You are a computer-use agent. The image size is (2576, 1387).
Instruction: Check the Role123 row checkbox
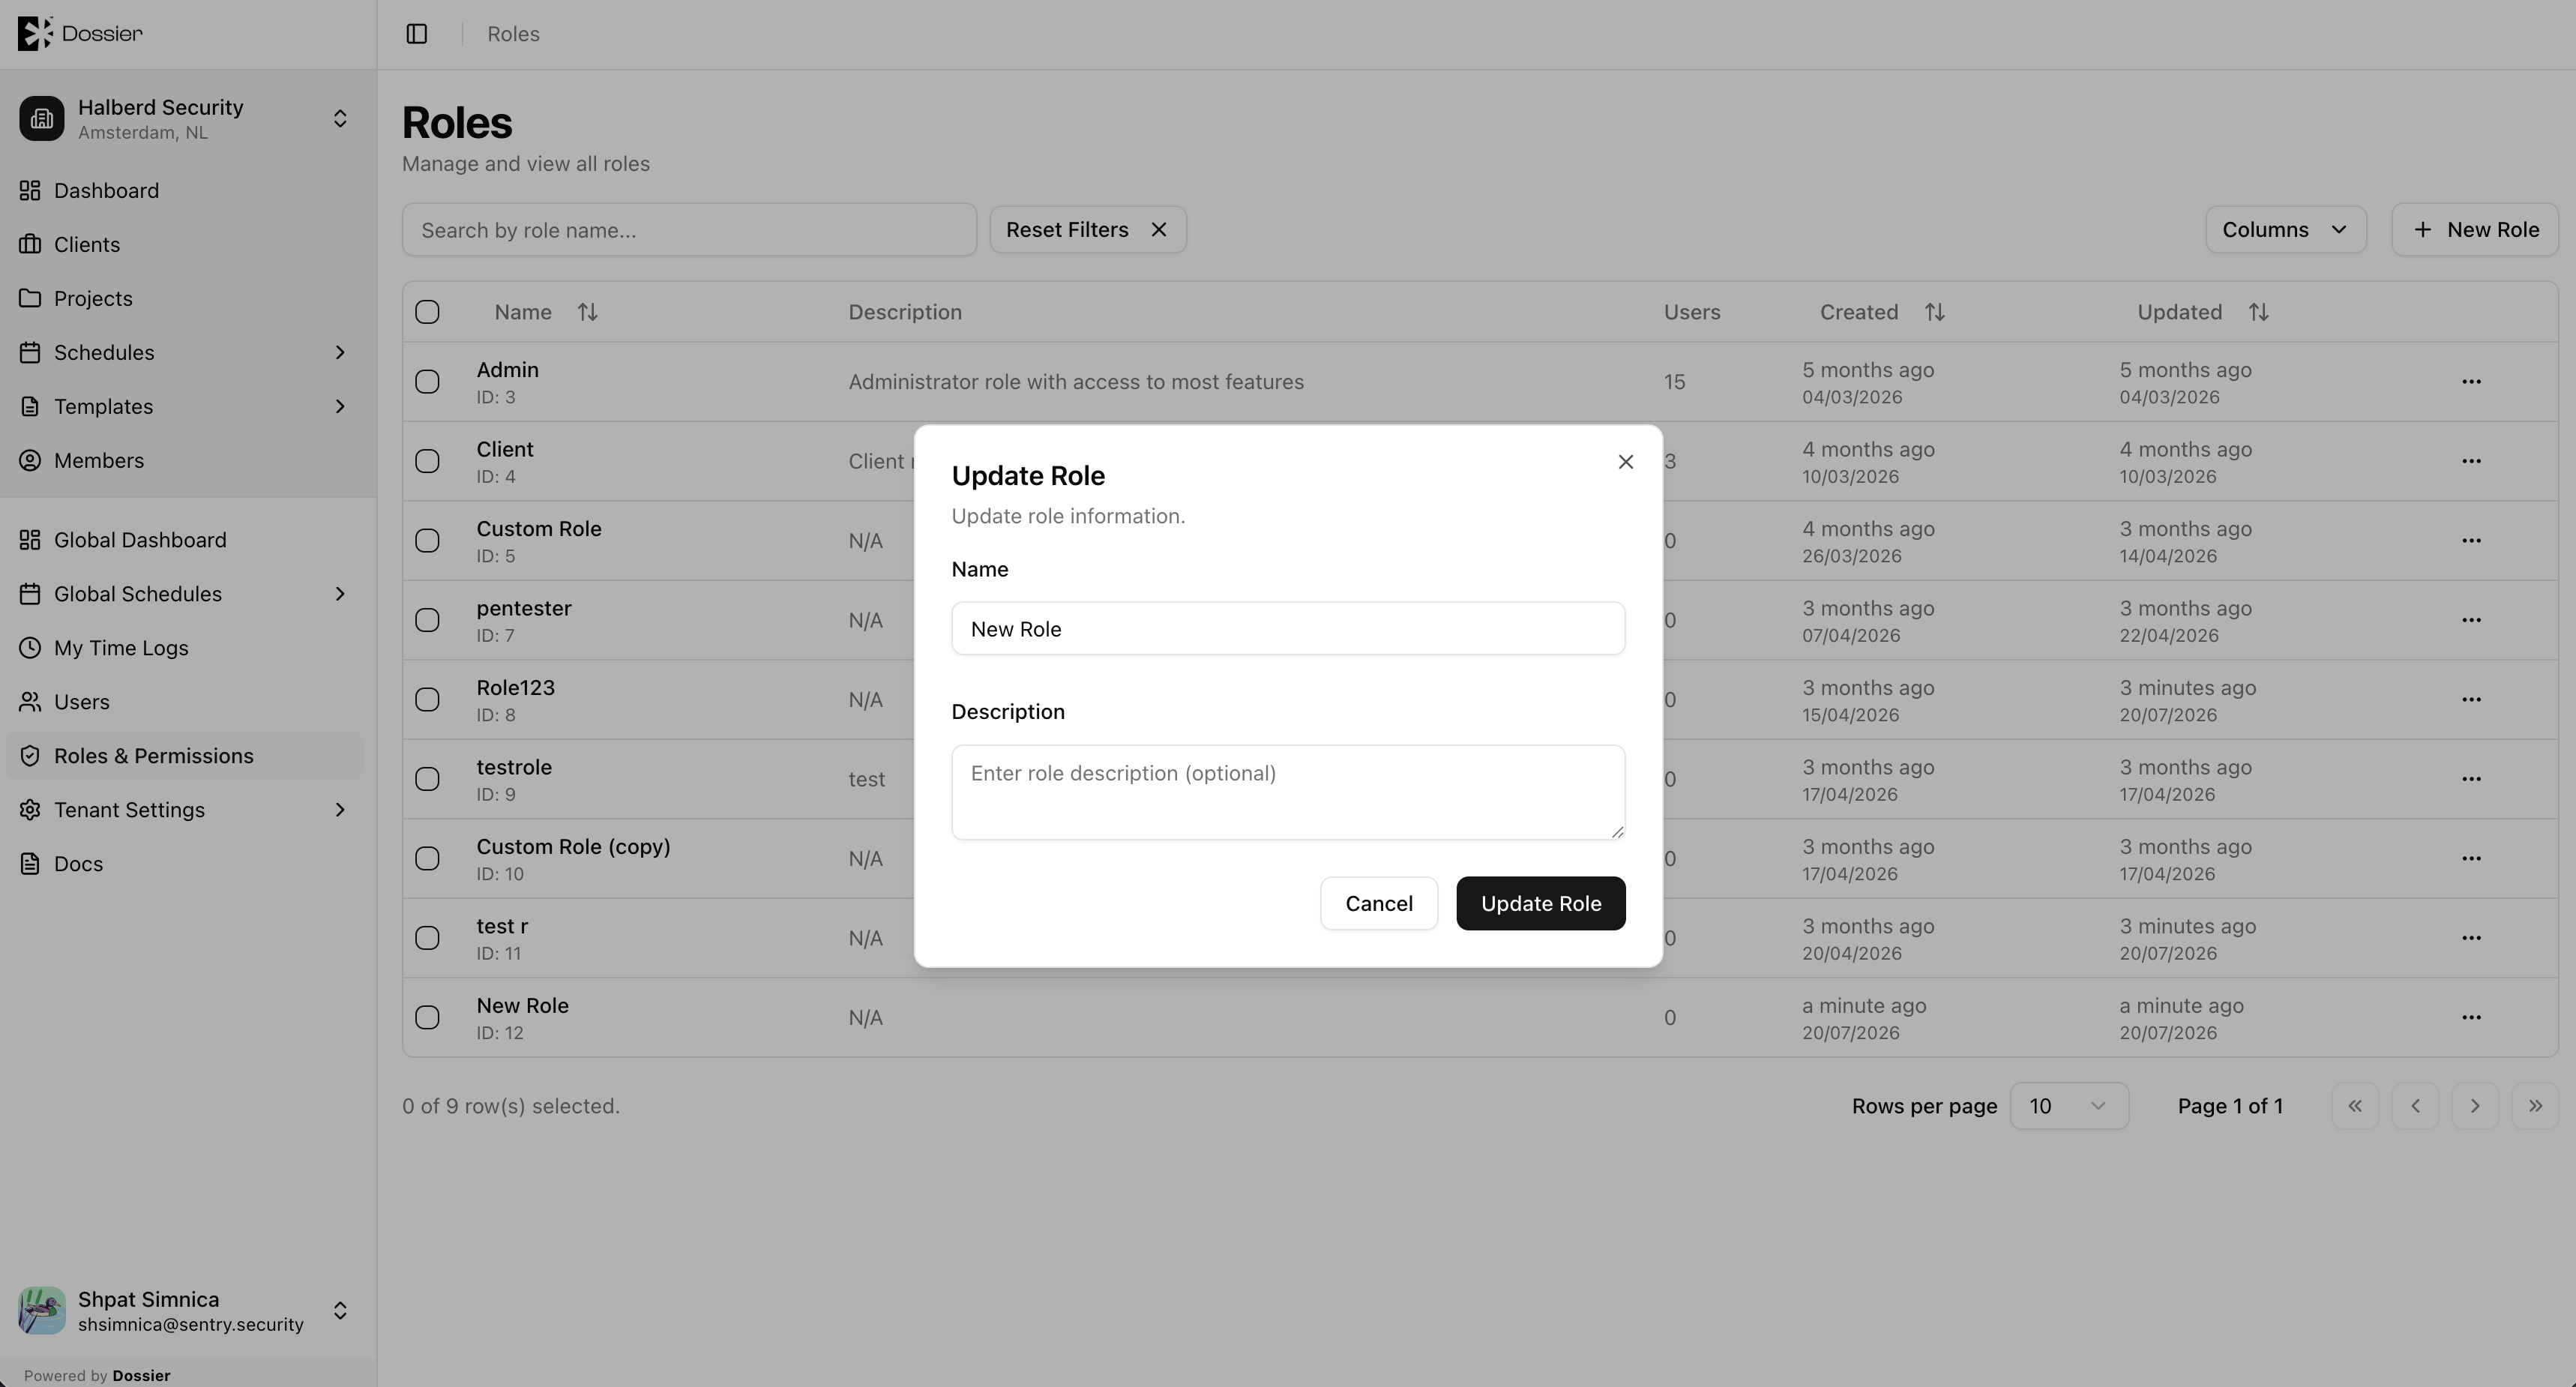click(x=427, y=699)
